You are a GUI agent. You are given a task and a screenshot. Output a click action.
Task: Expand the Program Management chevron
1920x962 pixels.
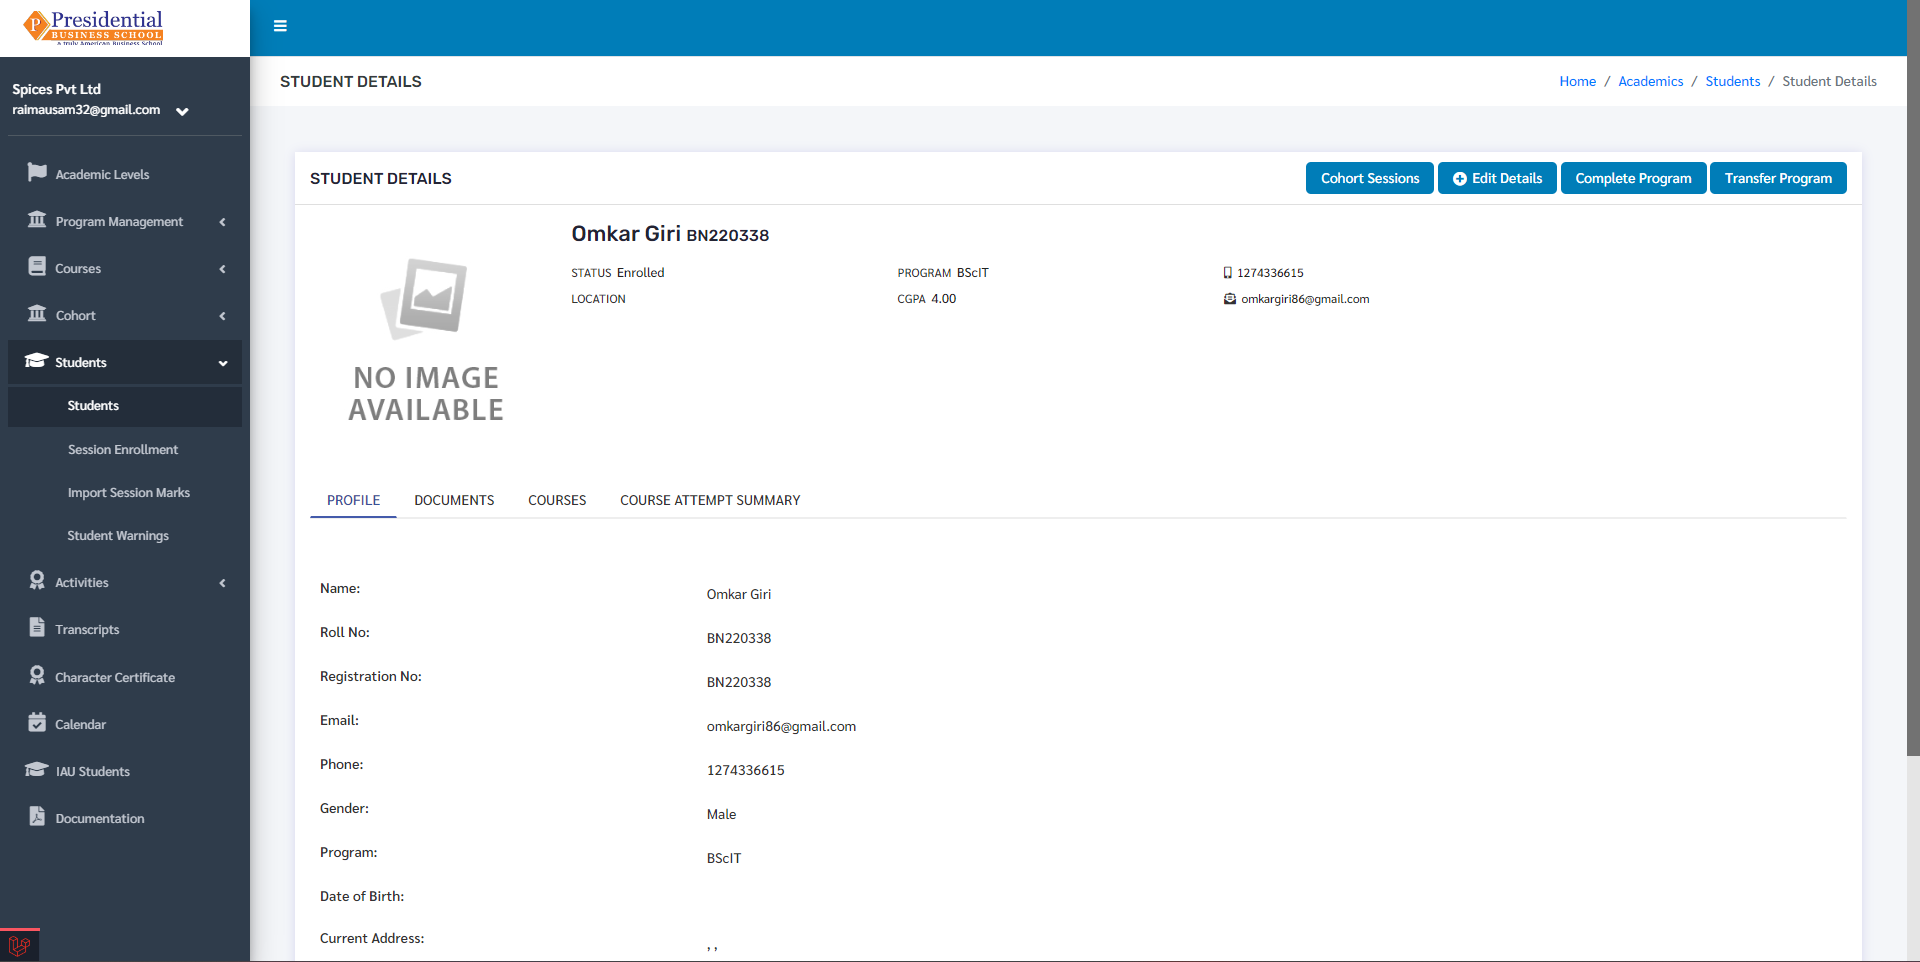tap(222, 222)
